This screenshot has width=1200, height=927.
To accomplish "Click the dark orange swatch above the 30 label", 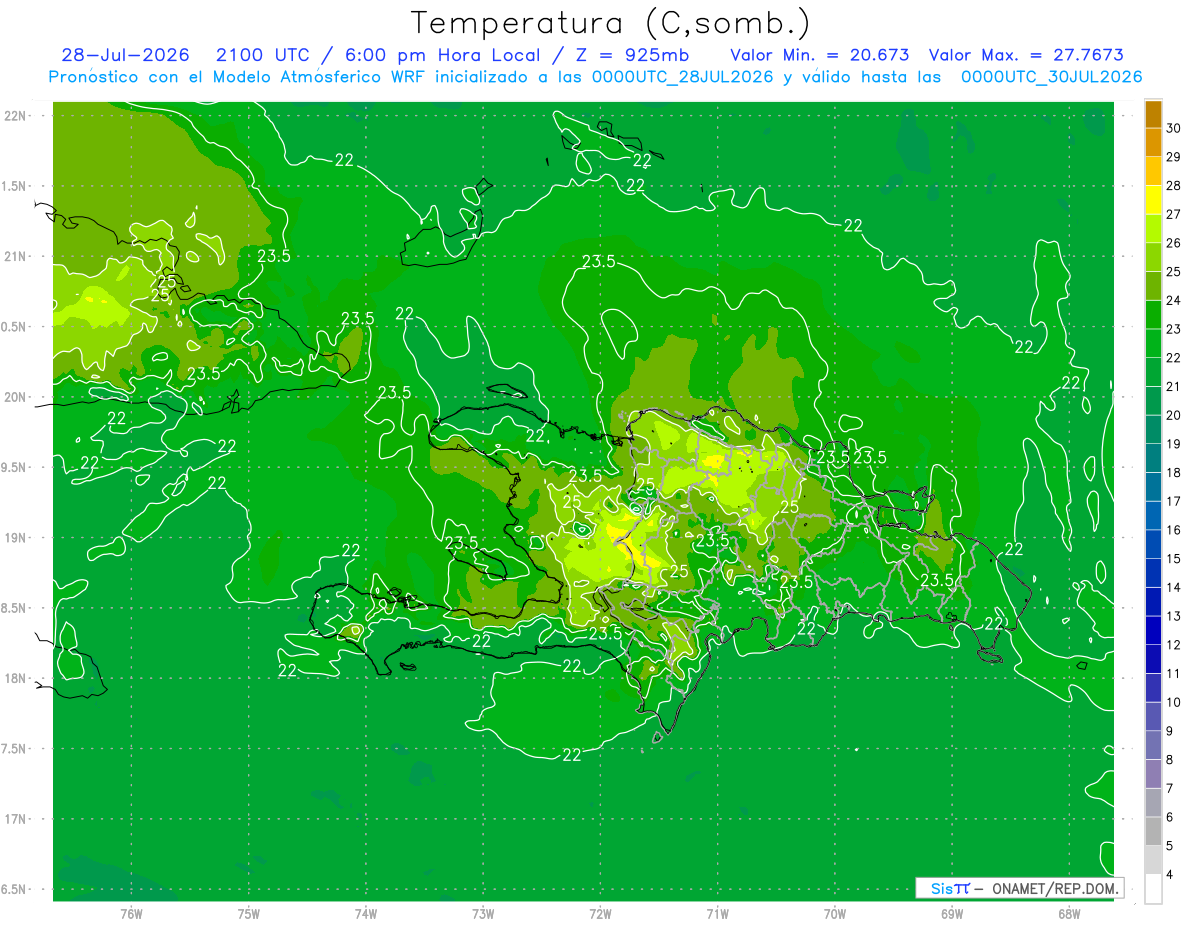I will click(x=1153, y=115).
